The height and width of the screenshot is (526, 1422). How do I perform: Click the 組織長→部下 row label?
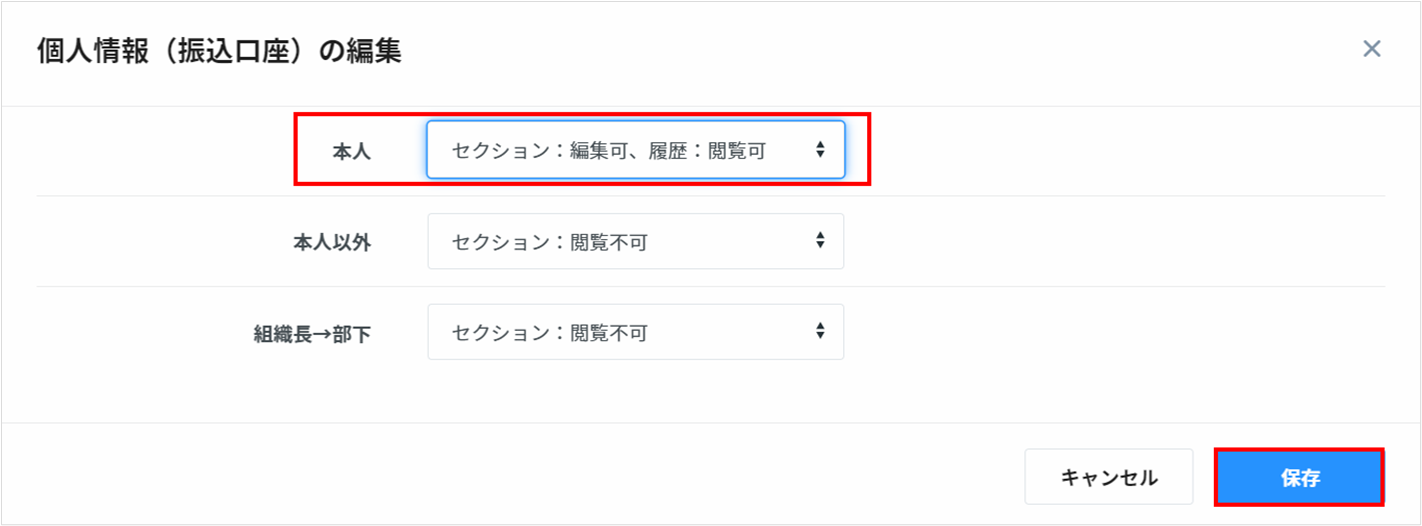(312, 334)
